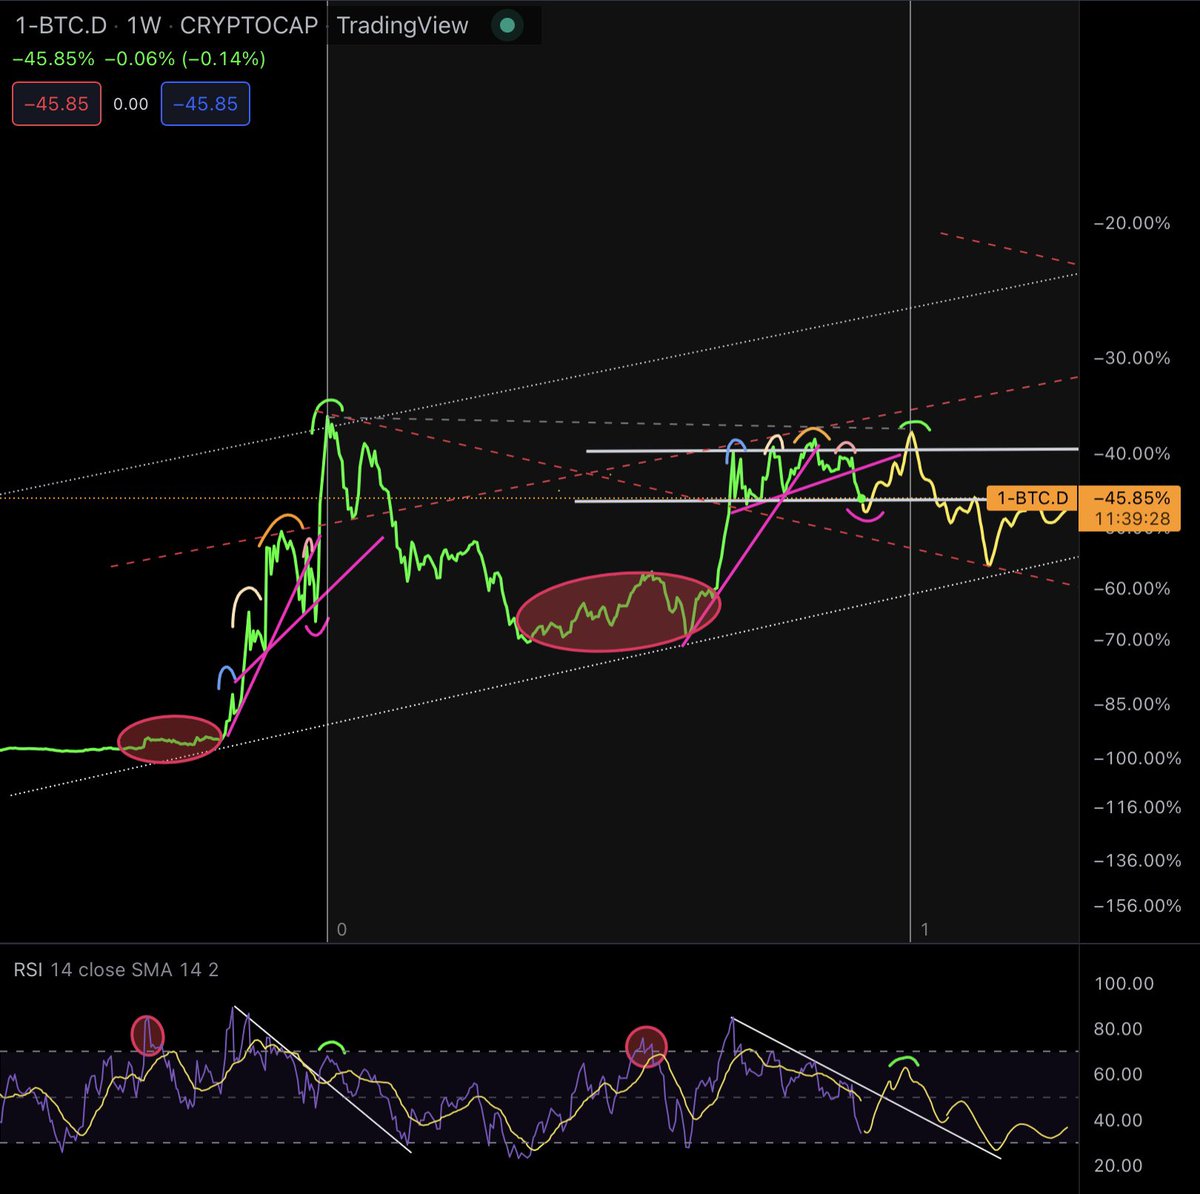Click the RSI indicator legend title
Viewport: 1200px width, 1194px height.
(x=27, y=970)
